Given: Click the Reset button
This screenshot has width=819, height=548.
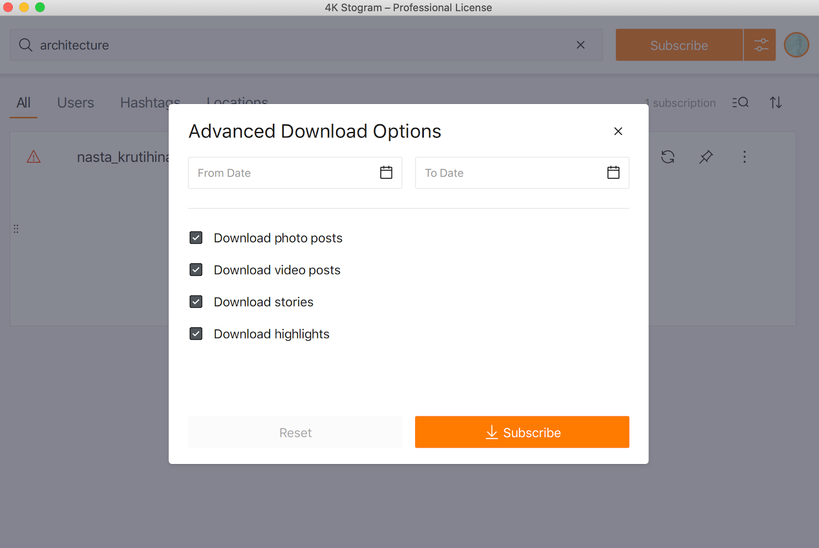Looking at the screenshot, I should pos(295,433).
